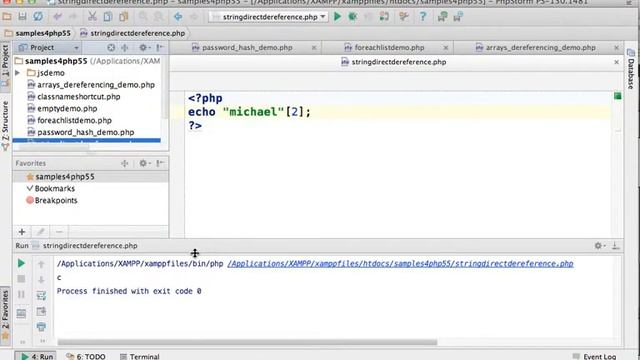Screen dimensions: 640x360
Task: Open foreachlistdemo.php in the project tree
Action: [74, 120]
